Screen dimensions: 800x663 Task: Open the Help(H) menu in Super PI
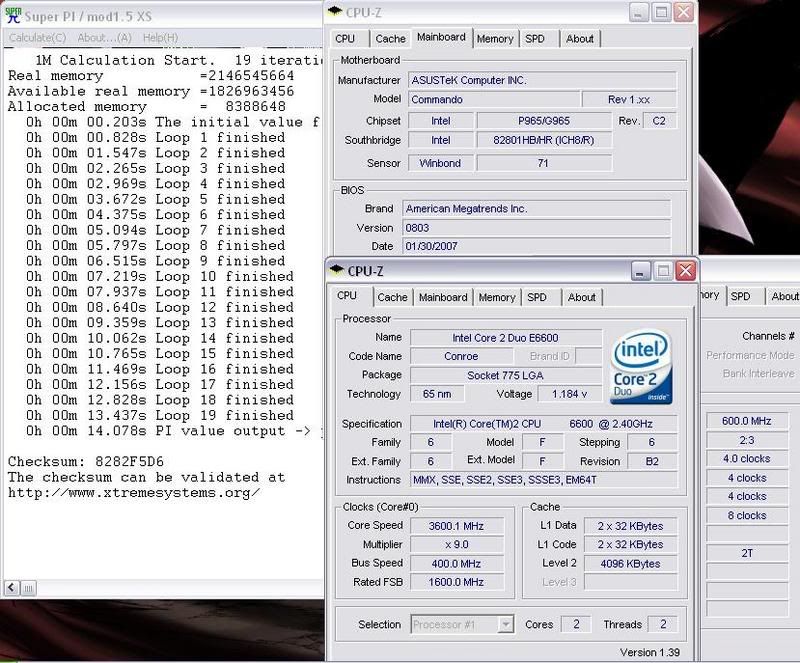pos(160,37)
